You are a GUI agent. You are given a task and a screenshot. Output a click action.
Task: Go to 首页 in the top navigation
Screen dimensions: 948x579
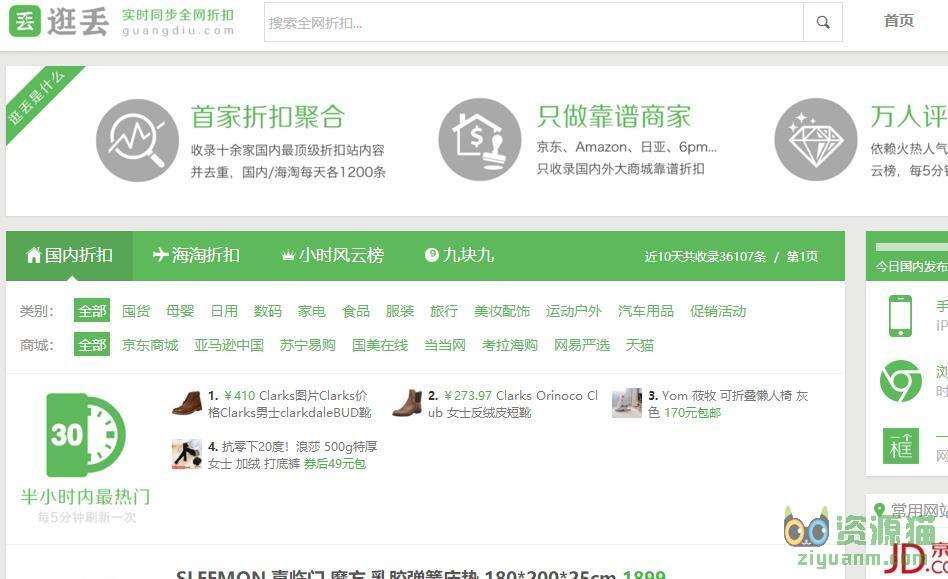tap(898, 21)
